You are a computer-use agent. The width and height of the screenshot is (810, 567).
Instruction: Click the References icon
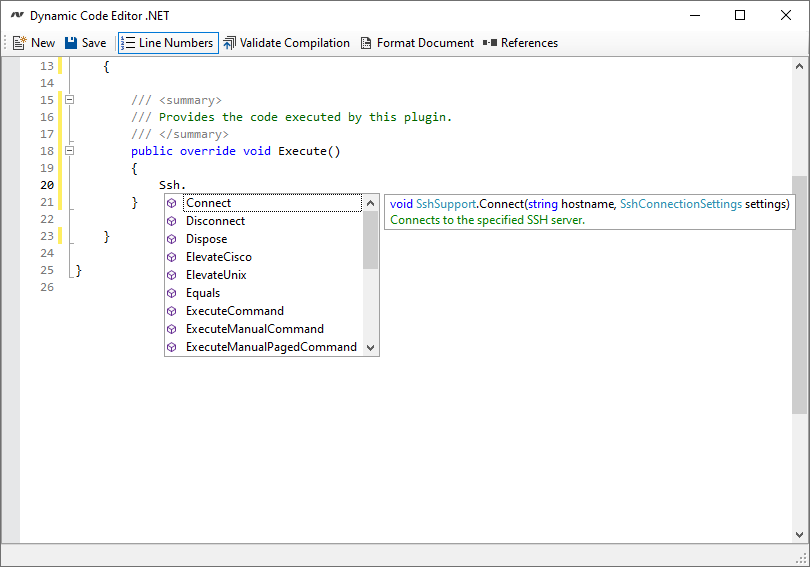pyautogui.click(x=490, y=43)
